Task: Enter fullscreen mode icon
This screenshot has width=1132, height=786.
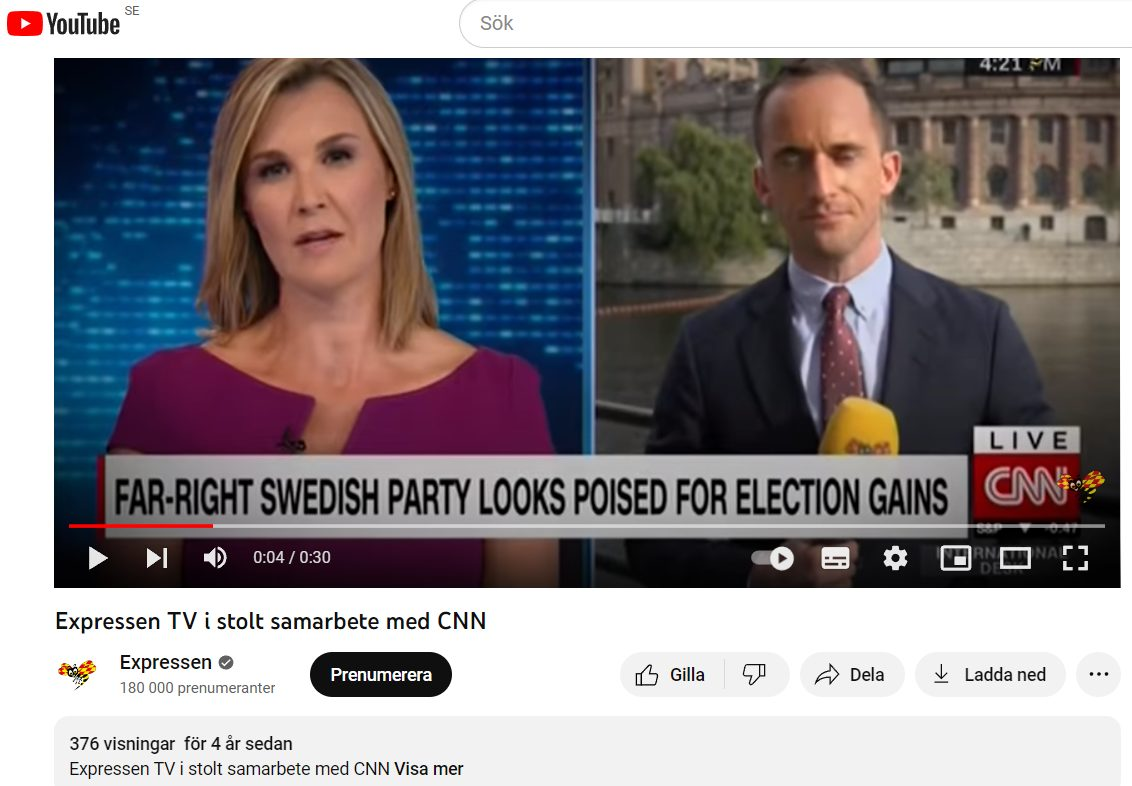Action: click(x=1075, y=558)
